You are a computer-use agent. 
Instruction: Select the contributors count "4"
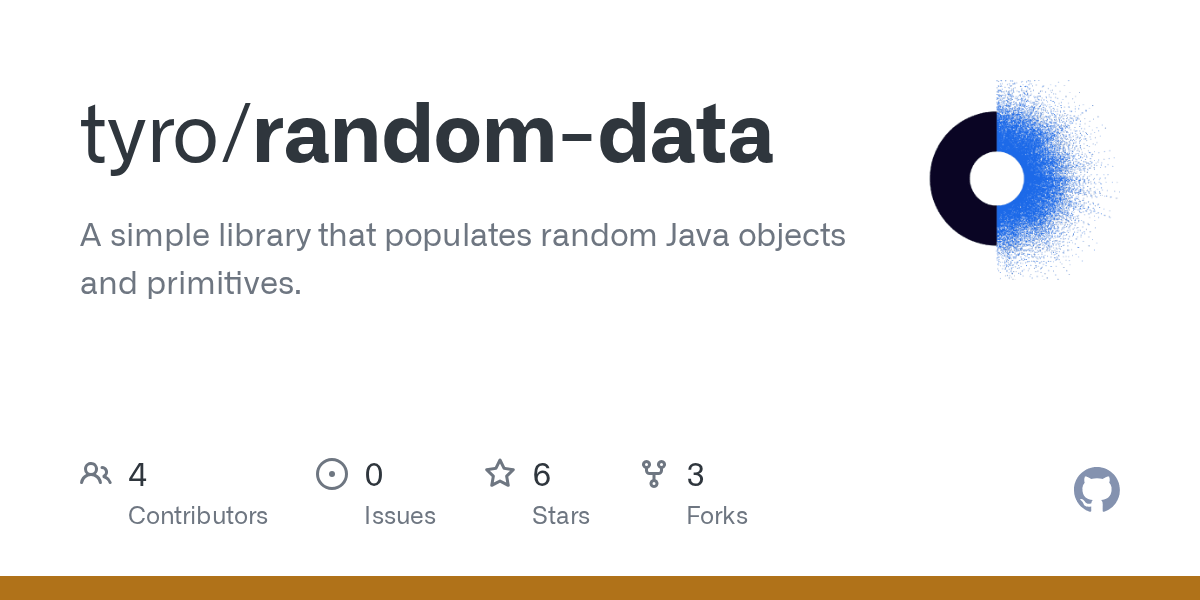138,475
